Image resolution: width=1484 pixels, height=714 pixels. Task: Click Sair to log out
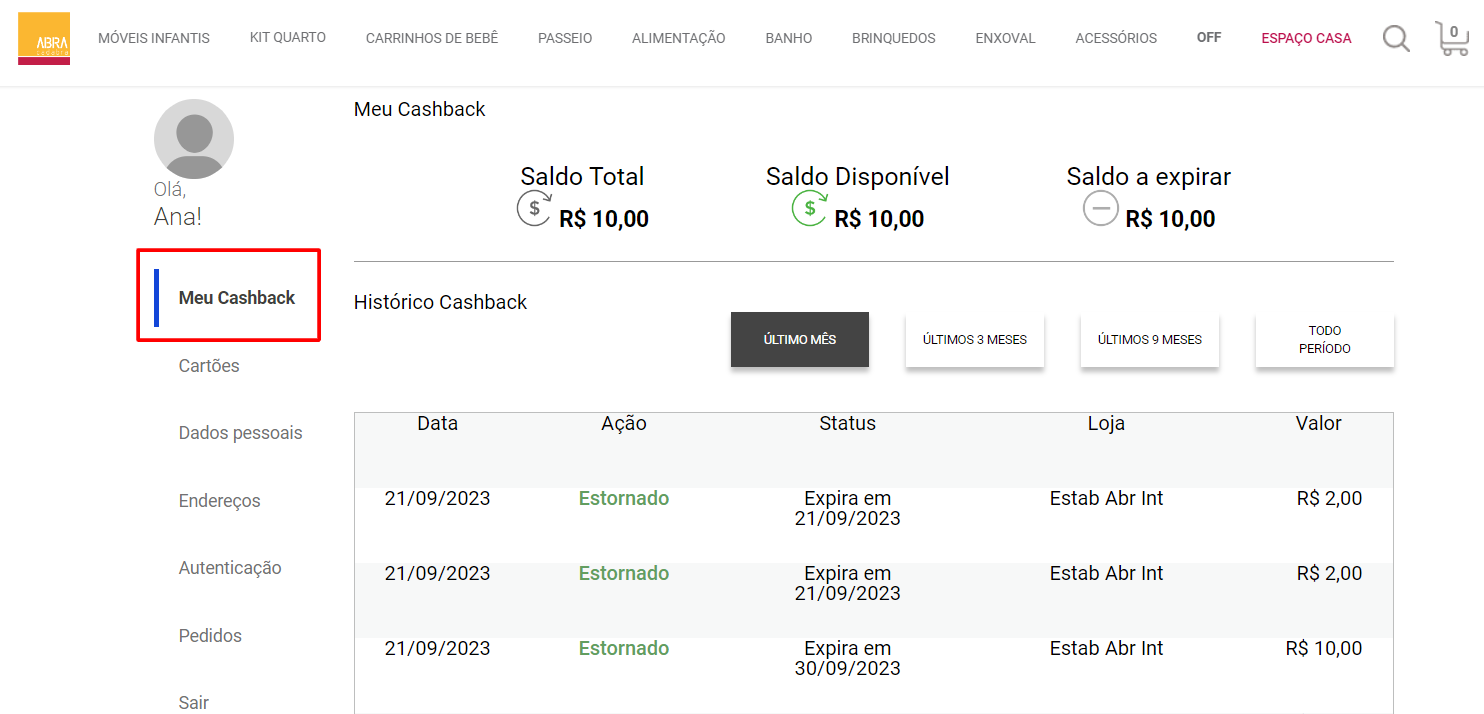click(x=193, y=703)
